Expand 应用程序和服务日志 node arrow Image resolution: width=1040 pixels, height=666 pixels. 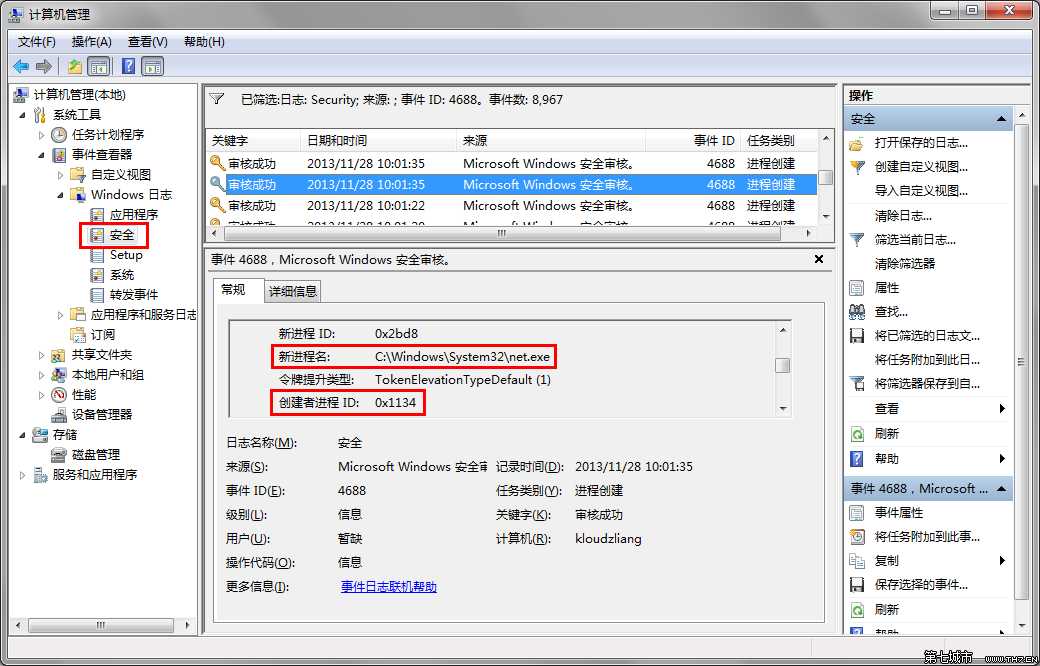click(x=60, y=315)
